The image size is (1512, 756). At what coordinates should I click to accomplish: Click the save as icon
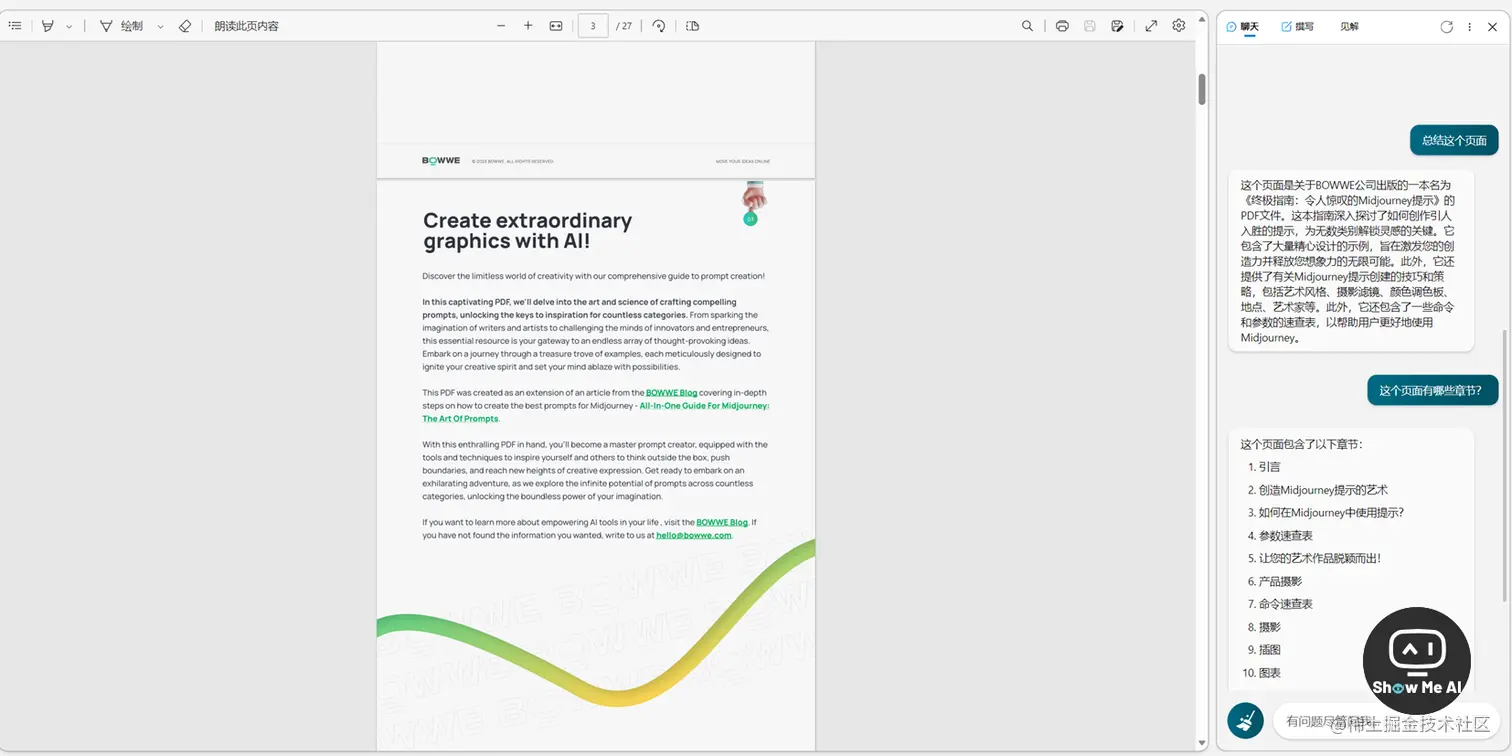tap(1117, 26)
